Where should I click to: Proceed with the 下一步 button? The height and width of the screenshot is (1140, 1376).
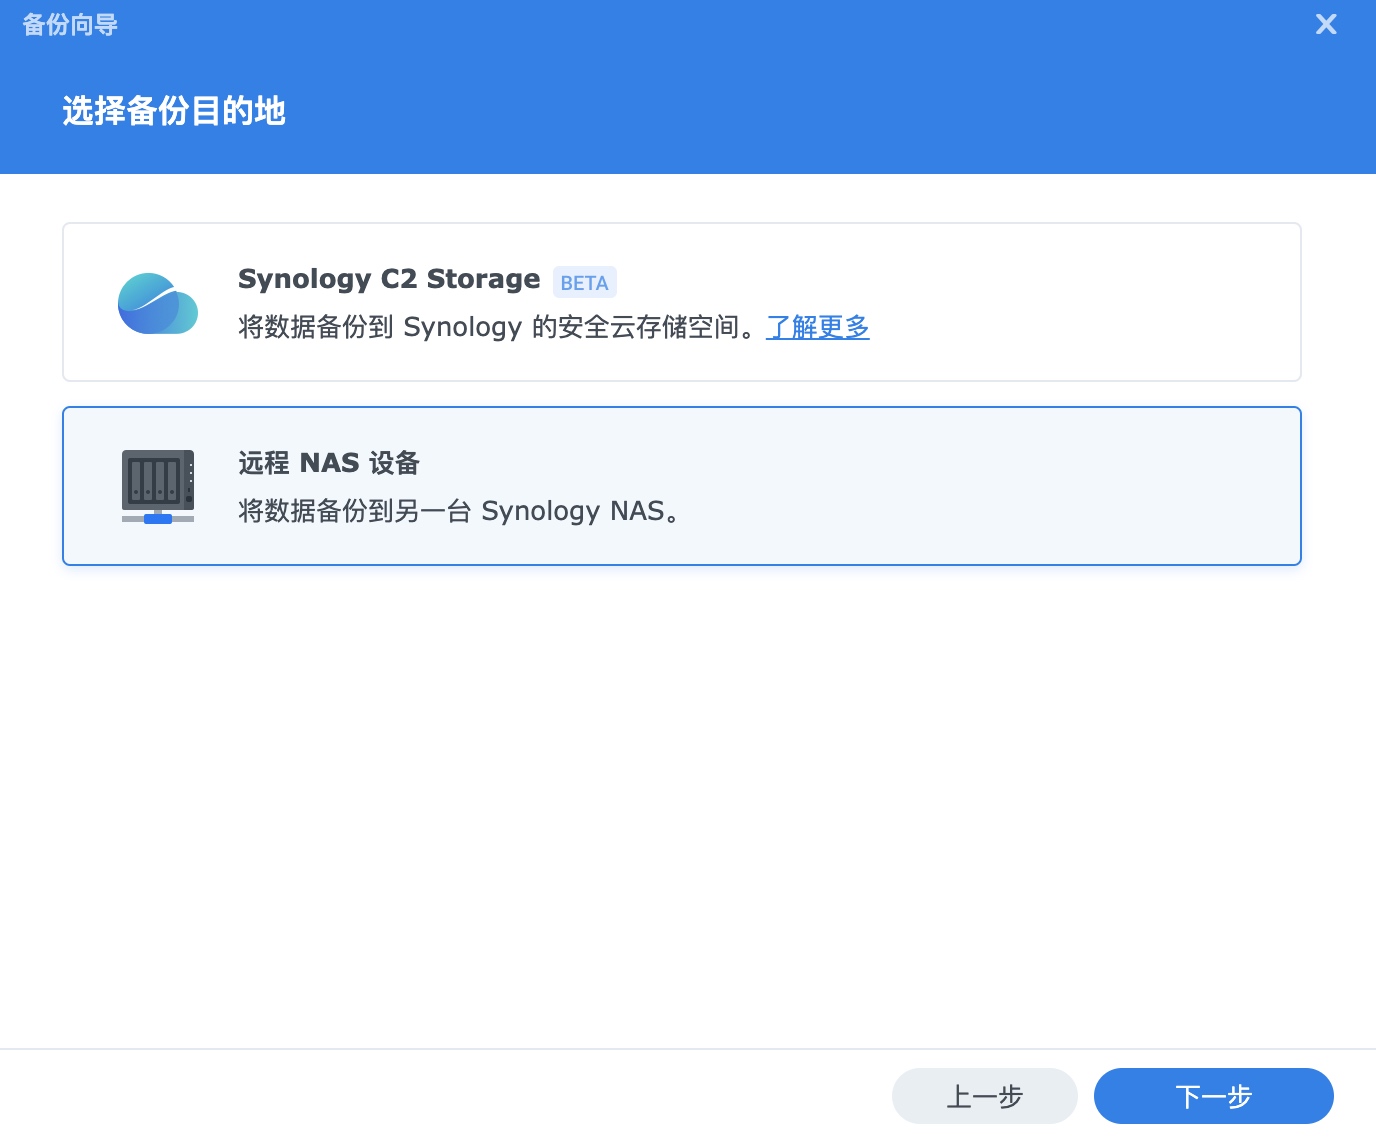tap(1213, 1096)
